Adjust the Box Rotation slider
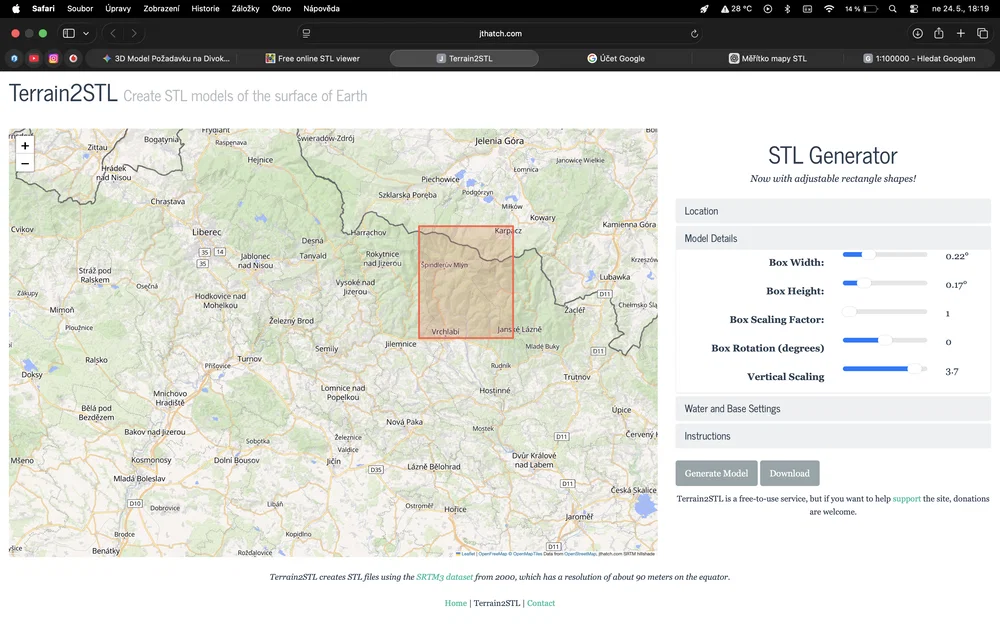 (885, 340)
